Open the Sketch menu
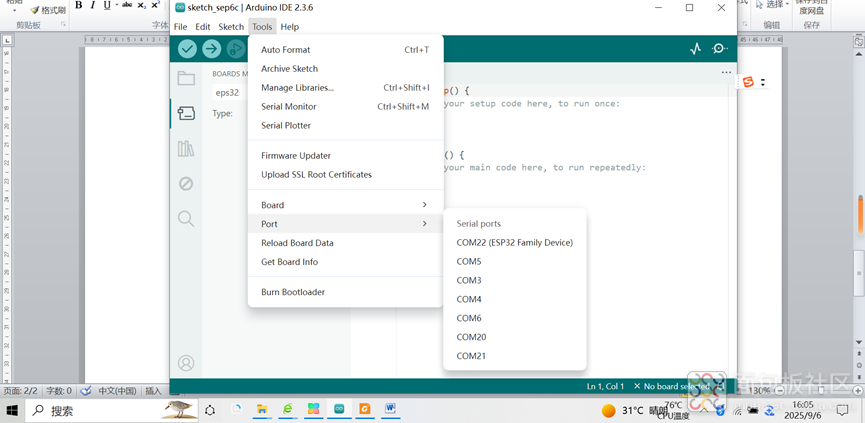 click(231, 27)
